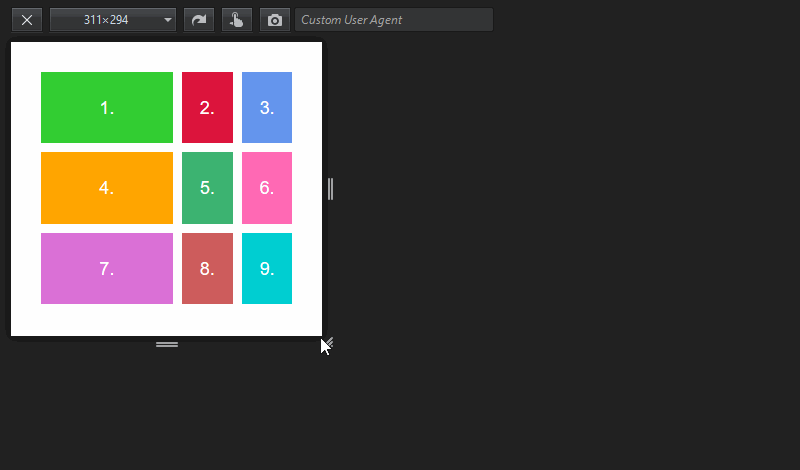This screenshot has width=800, height=470.
Task: Focus the Custom User Agent field
Action: pos(394,20)
